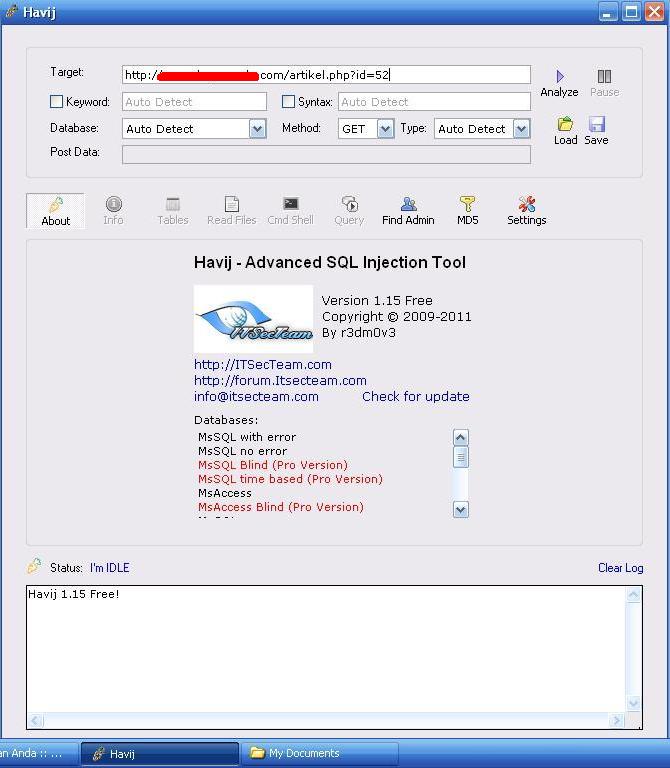Start scan with the Analyze play icon
The height and width of the screenshot is (768, 670).
[x=559, y=77]
